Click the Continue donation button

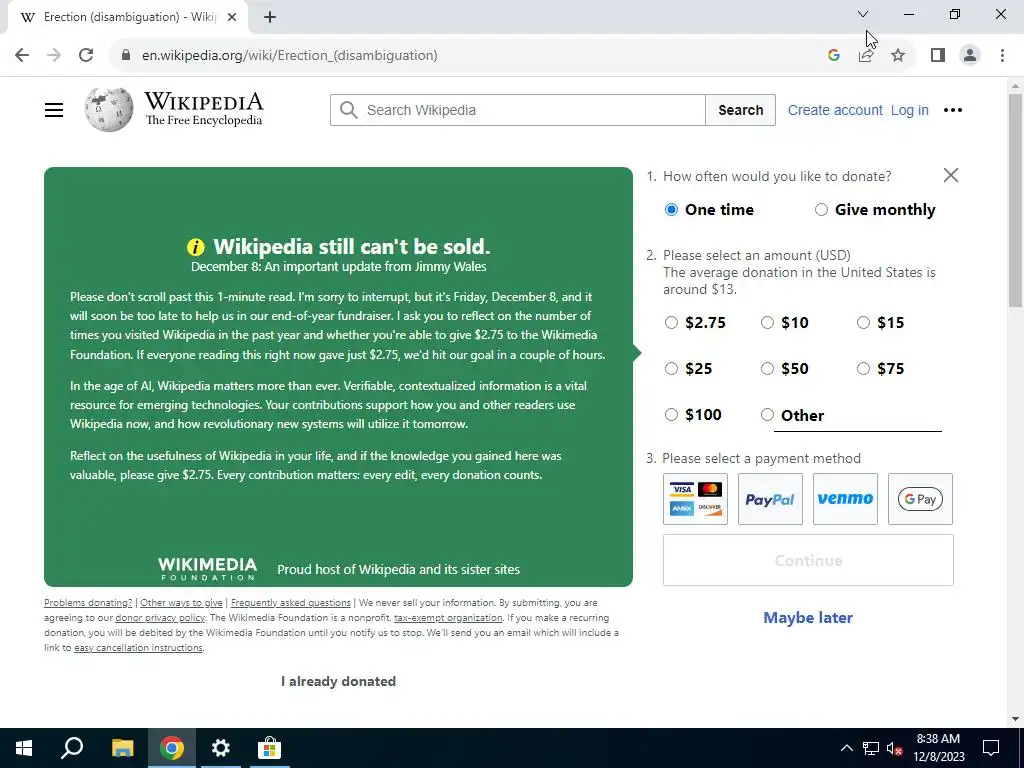(x=808, y=560)
